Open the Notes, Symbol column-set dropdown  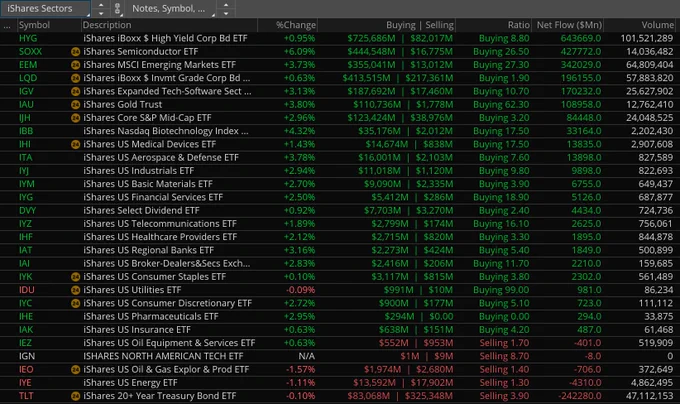click(171, 8)
